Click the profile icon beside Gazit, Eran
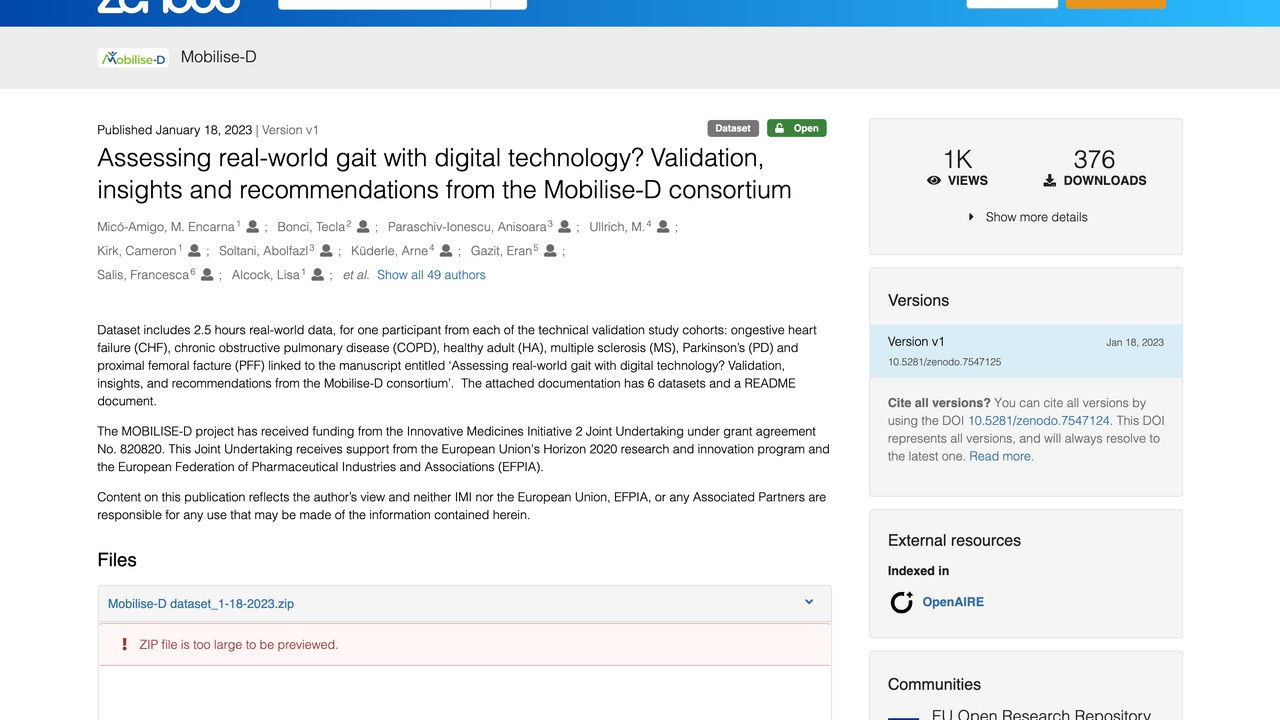 pos(550,251)
